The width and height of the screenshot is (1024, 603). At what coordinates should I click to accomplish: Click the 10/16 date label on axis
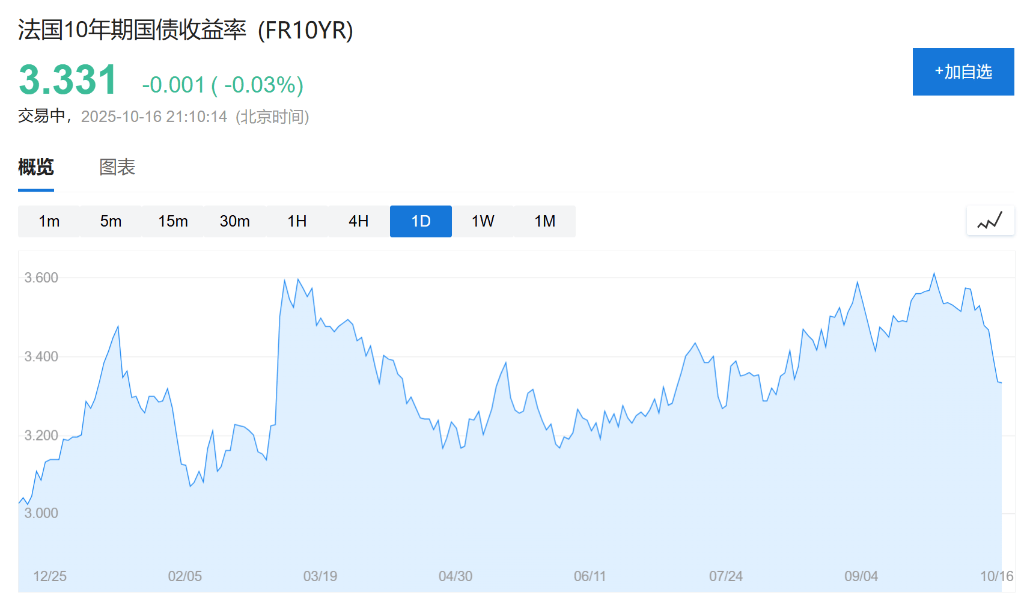tap(996, 576)
